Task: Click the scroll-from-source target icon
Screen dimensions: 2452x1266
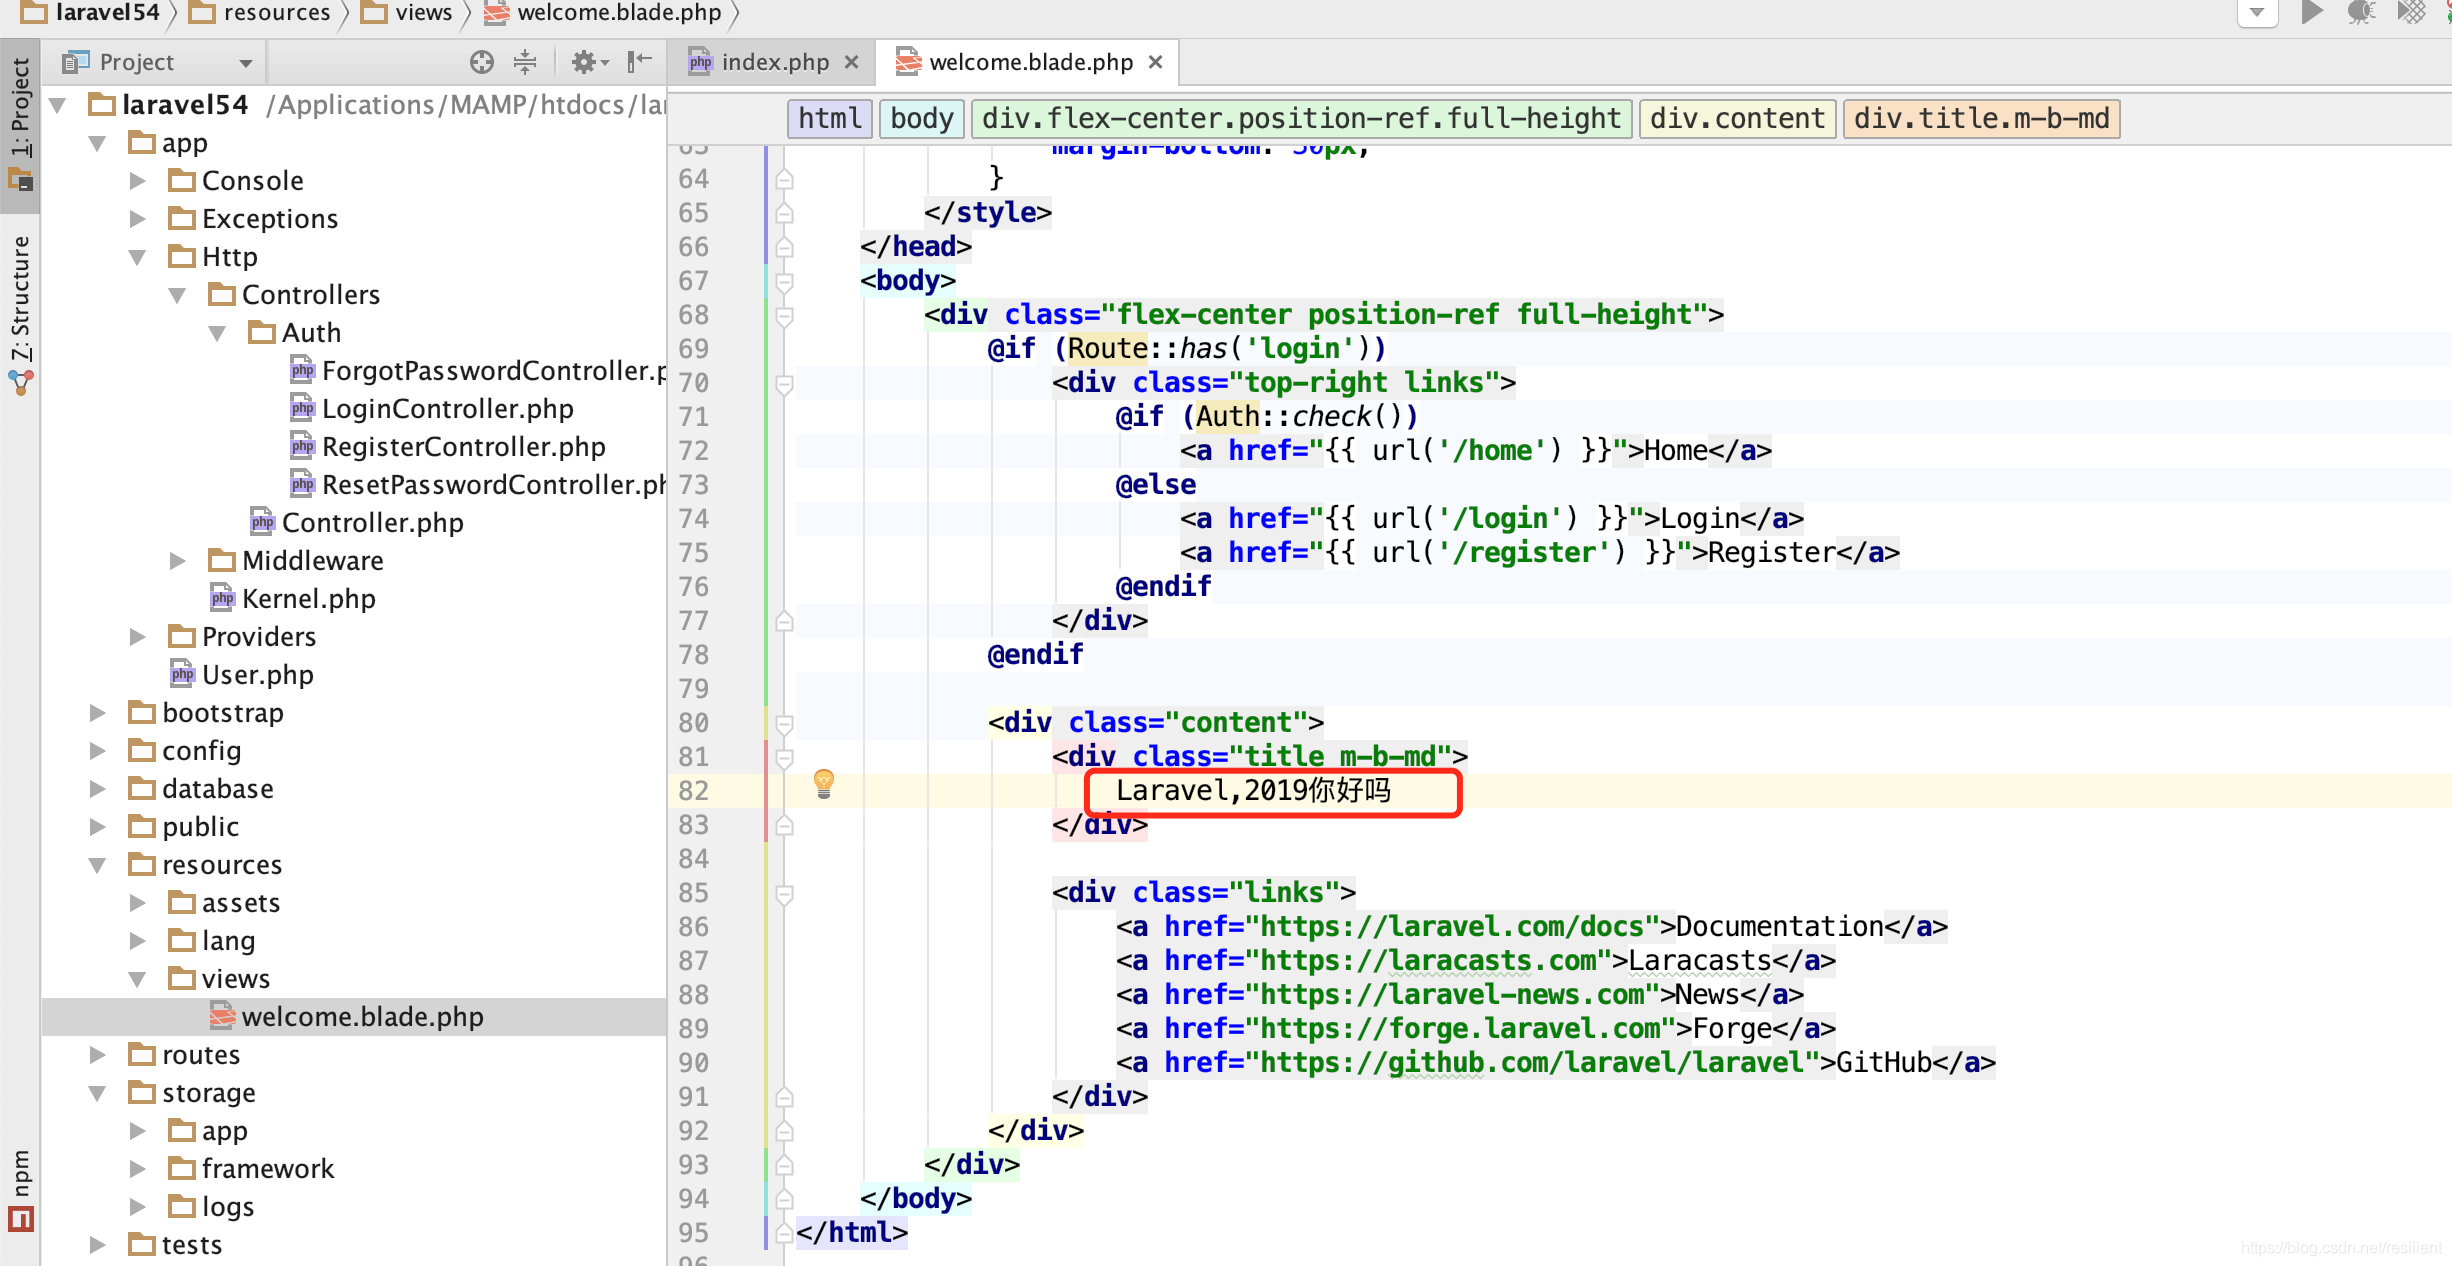Action: (x=482, y=62)
